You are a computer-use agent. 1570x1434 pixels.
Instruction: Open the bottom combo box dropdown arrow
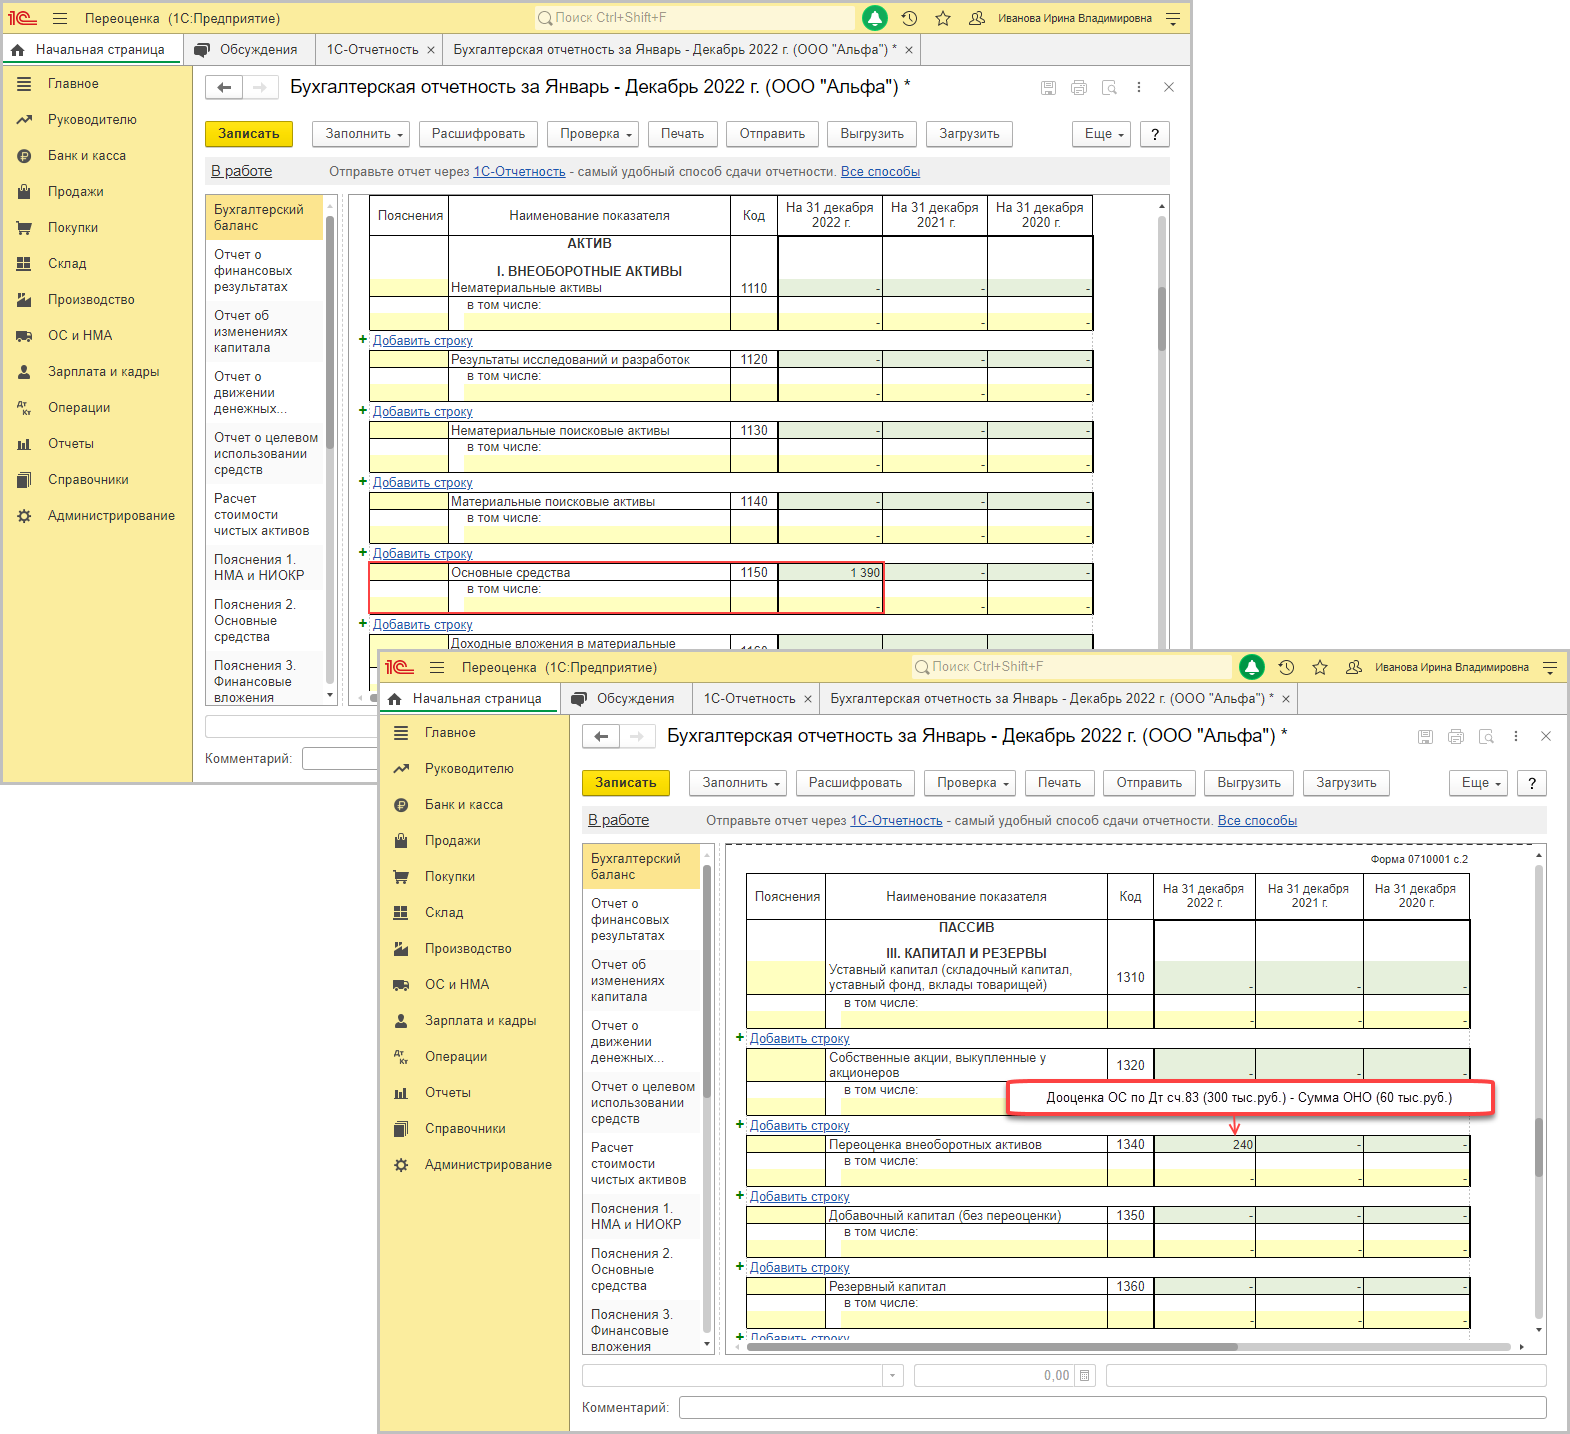pos(893,1375)
